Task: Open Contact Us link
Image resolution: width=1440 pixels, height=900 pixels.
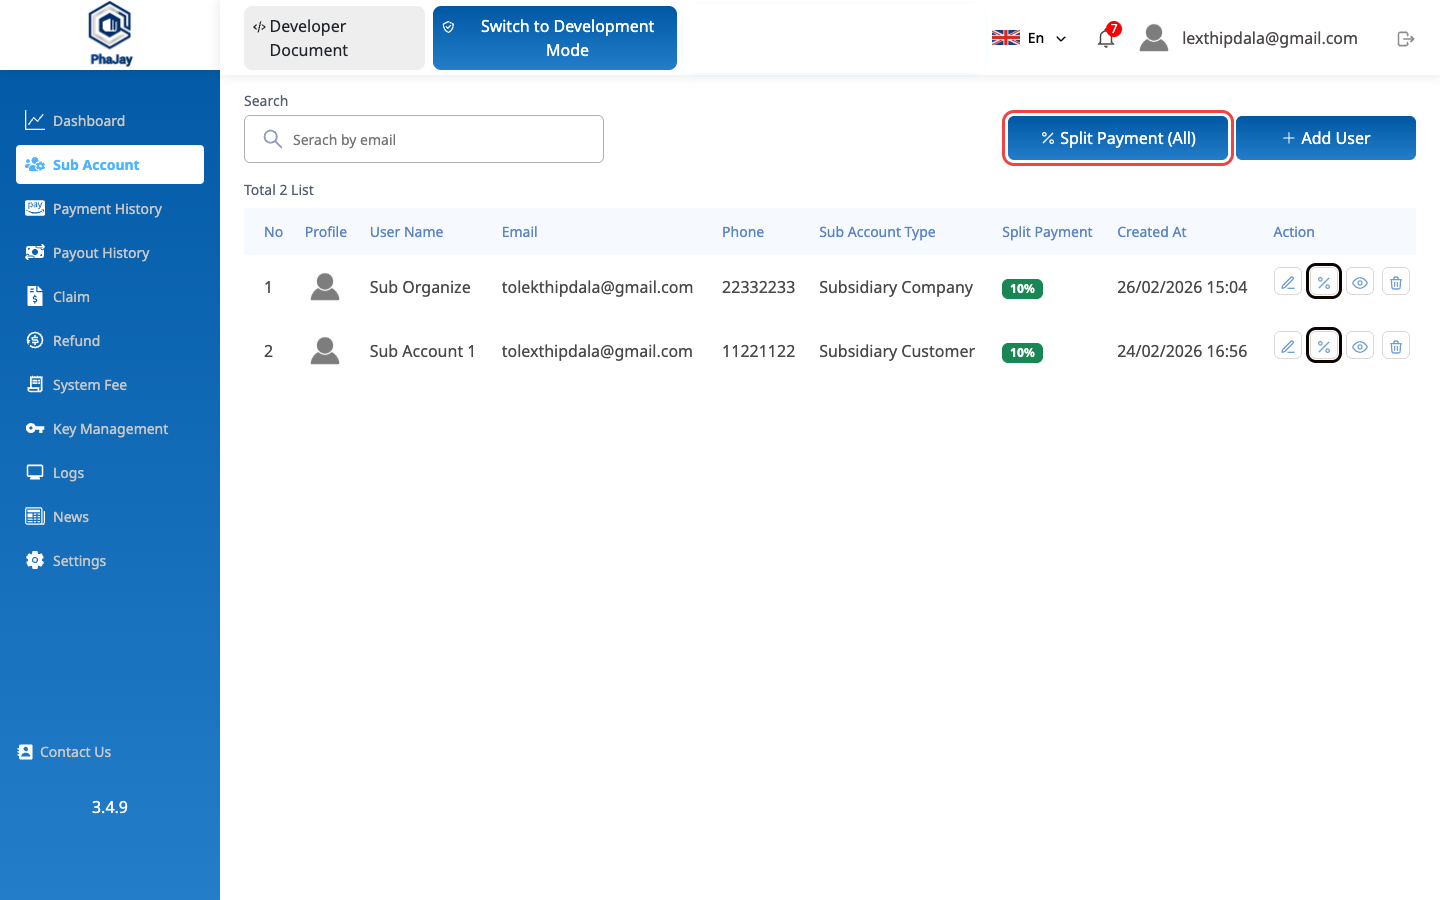Action: click(x=65, y=752)
